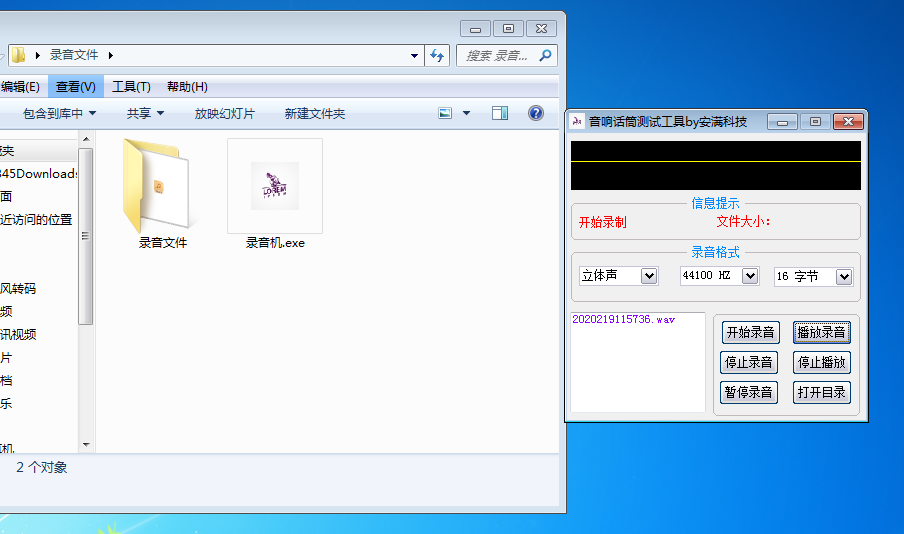Open the 工具(T) menu
Viewport: 904px width, 534px height.
coord(131,87)
